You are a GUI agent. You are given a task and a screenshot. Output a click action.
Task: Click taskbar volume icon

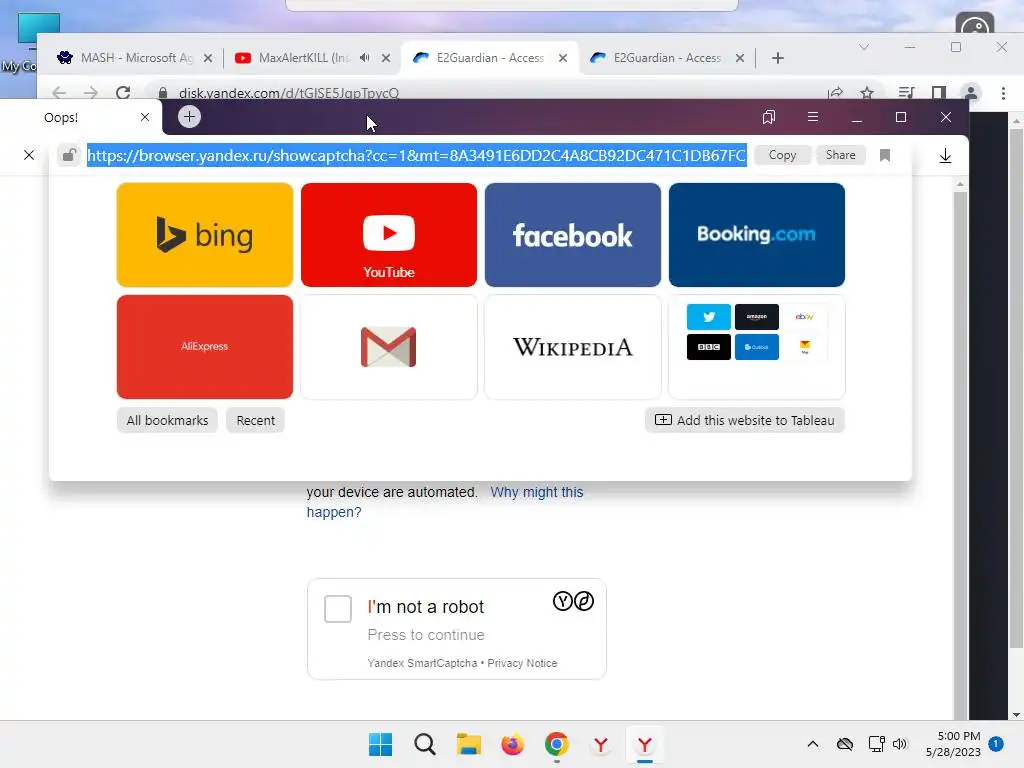click(x=900, y=744)
